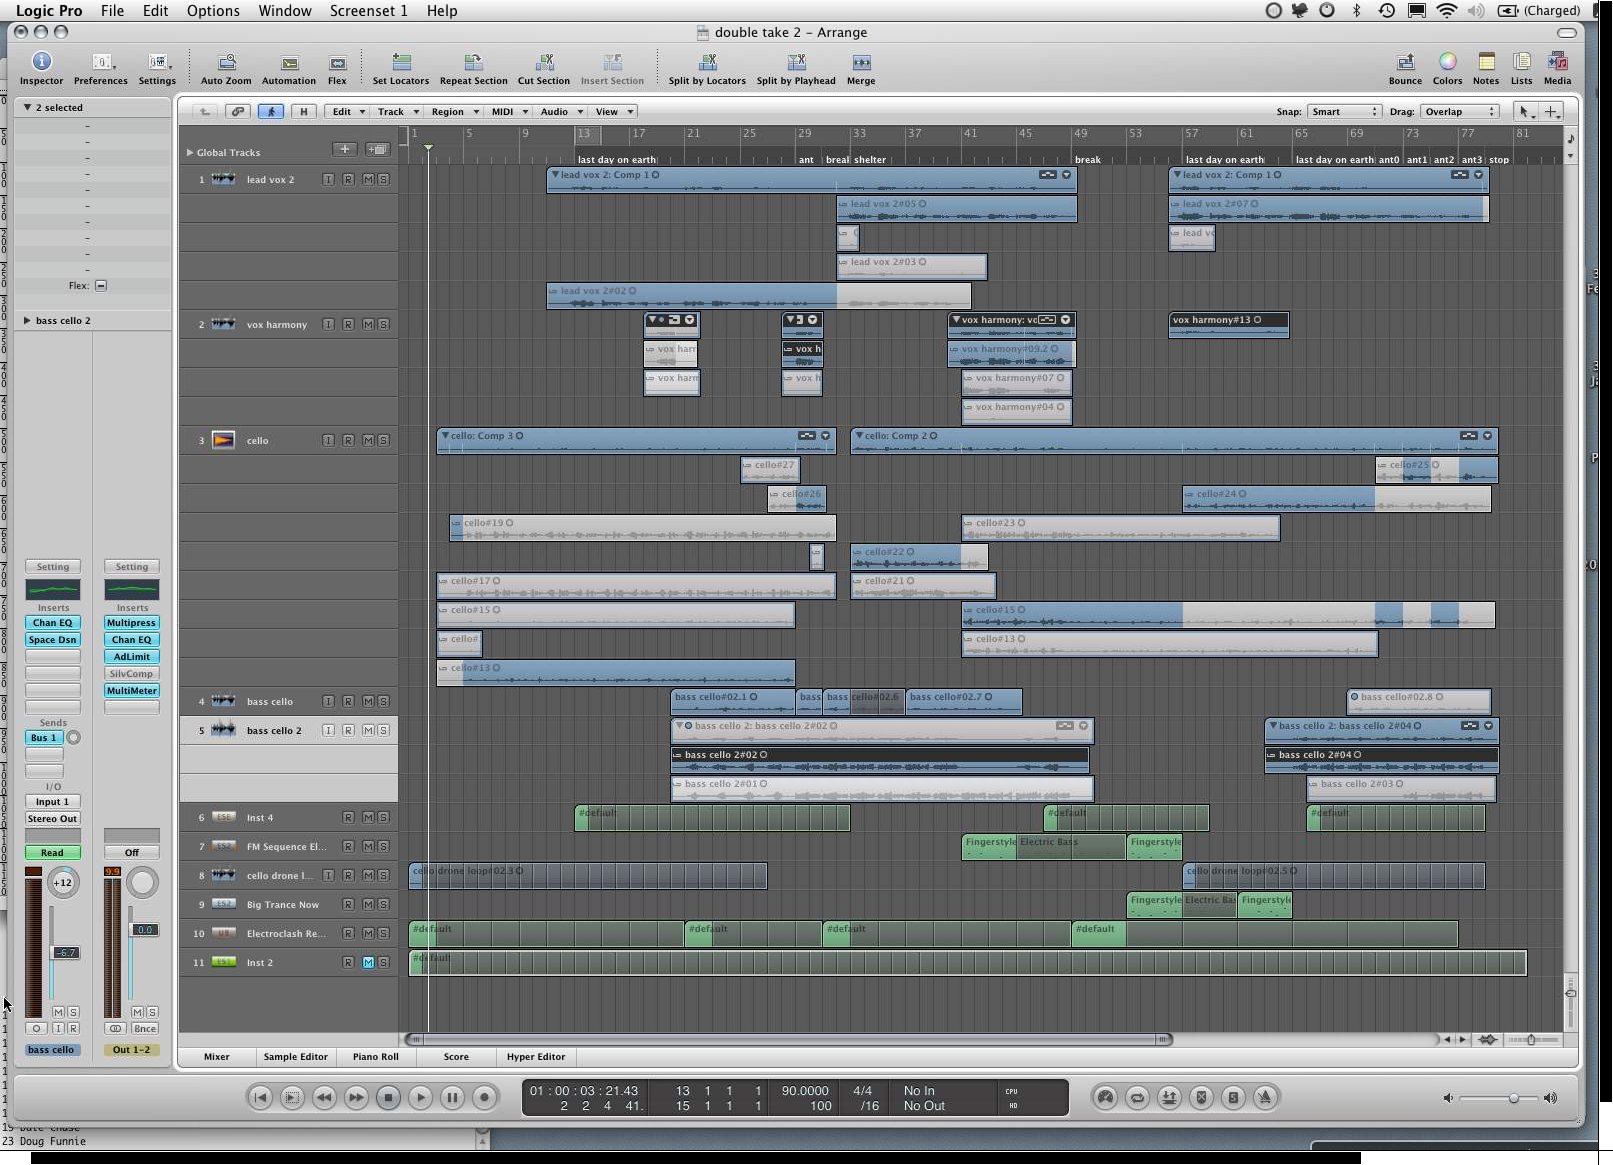Expand the Global Tracks triangle
The width and height of the screenshot is (1613, 1165).
(x=190, y=152)
